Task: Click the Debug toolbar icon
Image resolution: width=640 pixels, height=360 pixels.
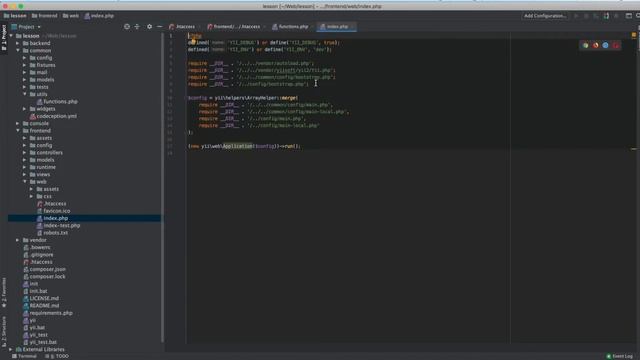Action: pyautogui.click(x=586, y=16)
